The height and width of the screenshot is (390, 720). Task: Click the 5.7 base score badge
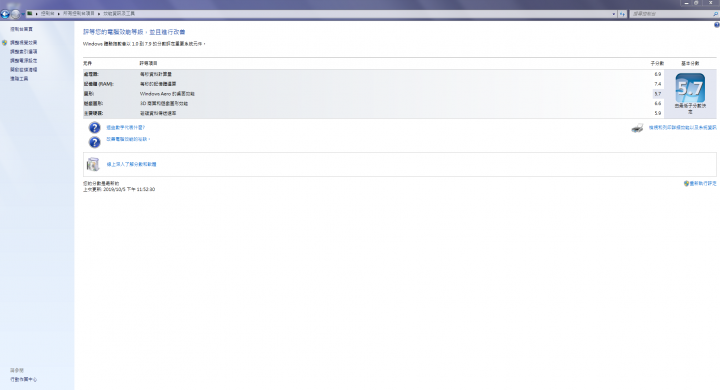pyautogui.click(x=690, y=88)
